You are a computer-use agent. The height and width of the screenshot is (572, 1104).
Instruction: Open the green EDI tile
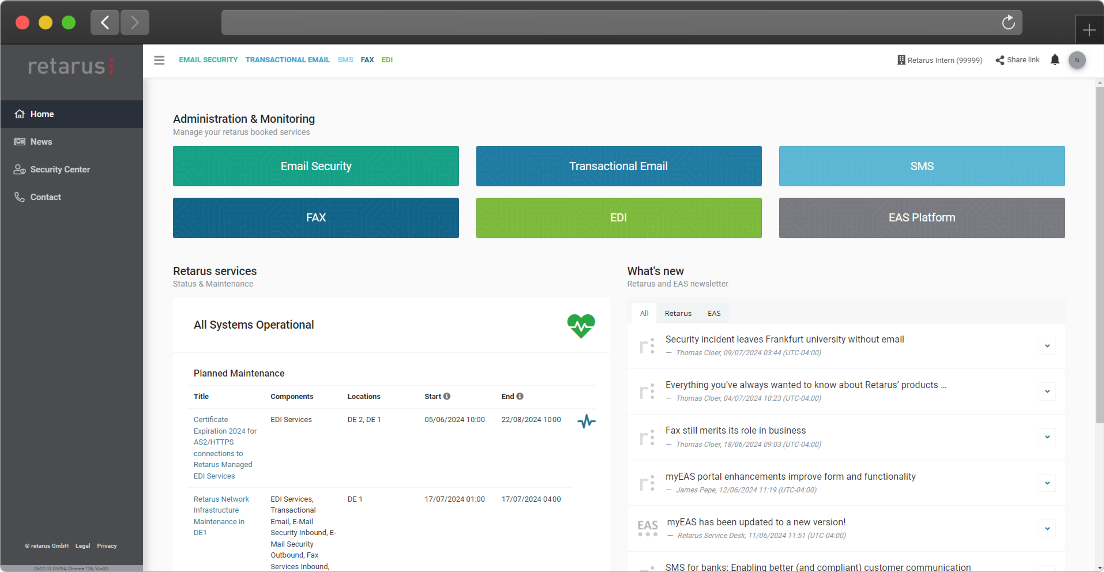[619, 218]
